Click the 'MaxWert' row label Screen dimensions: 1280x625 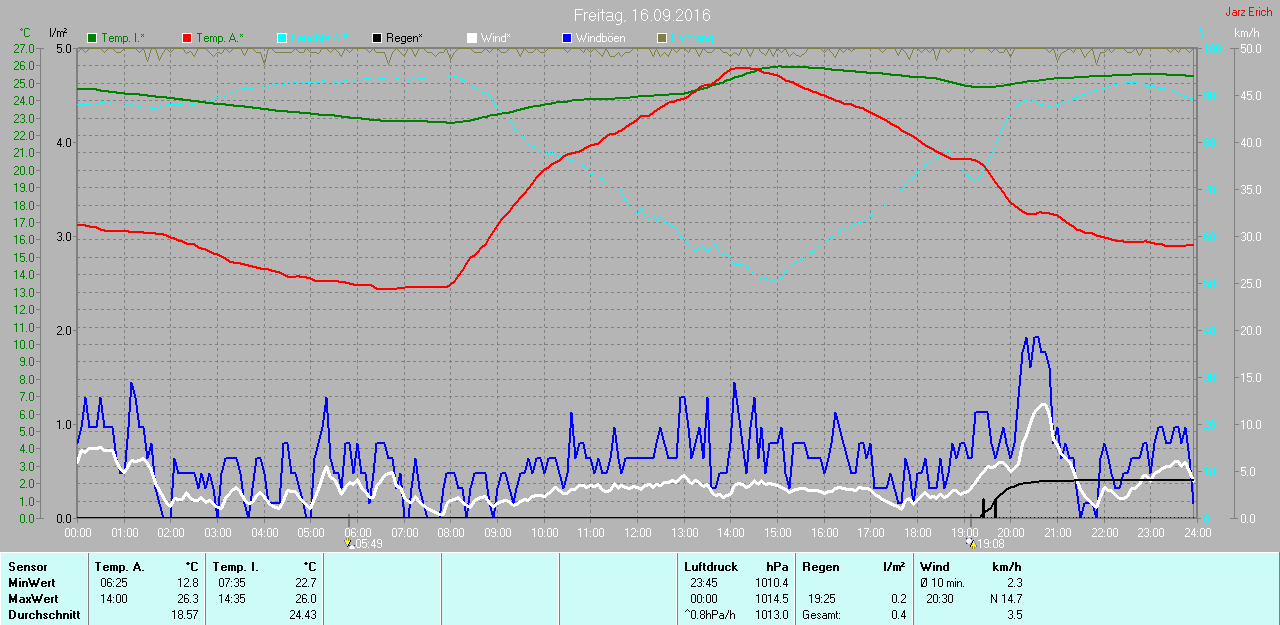tap(31, 599)
